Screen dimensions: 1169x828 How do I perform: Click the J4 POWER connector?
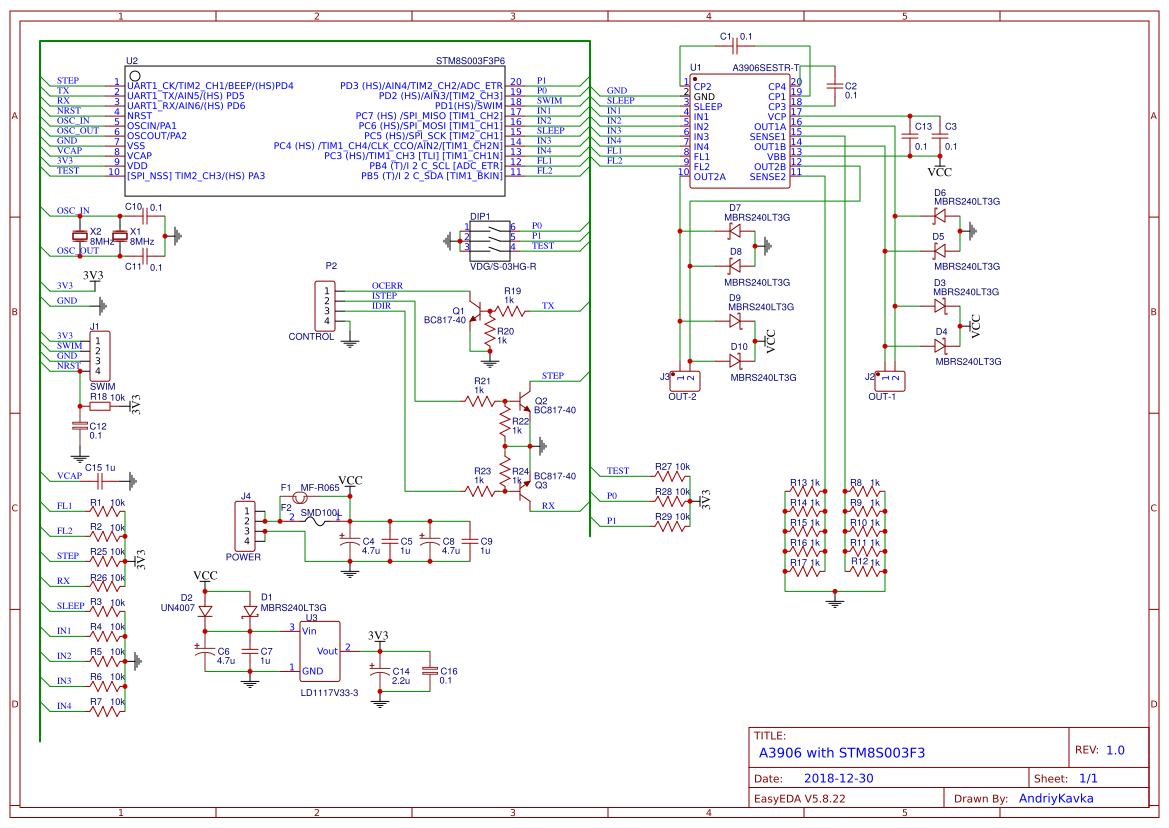246,526
